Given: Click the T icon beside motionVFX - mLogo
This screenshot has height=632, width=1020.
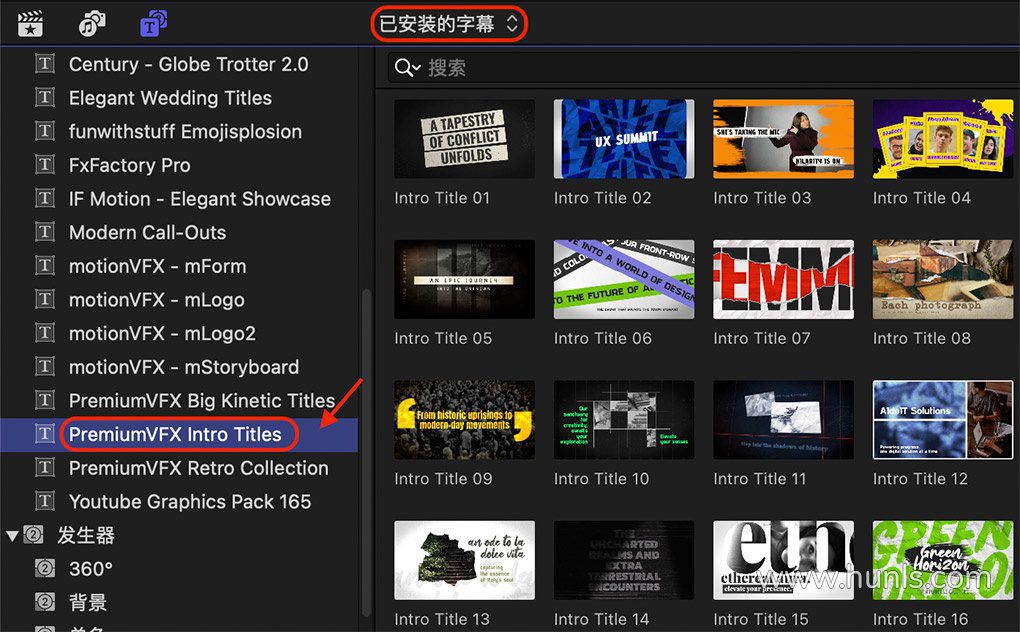Looking at the screenshot, I should [x=44, y=299].
